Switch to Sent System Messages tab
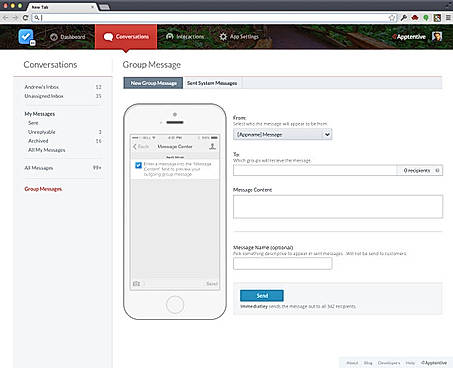The width and height of the screenshot is (453, 368). (212, 83)
